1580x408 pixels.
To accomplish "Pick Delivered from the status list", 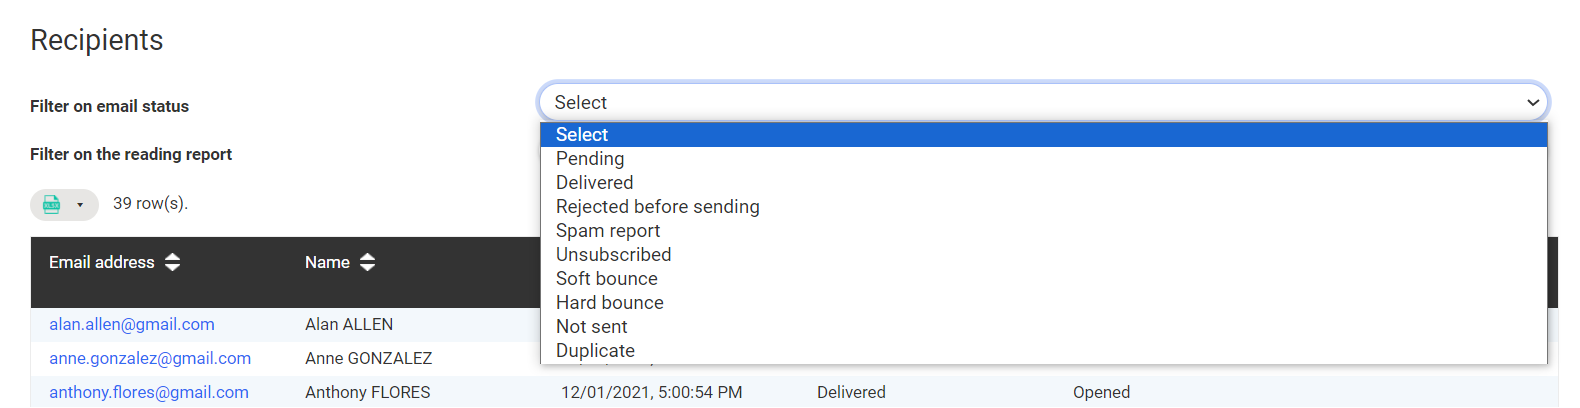I will [x=594, y=183].
